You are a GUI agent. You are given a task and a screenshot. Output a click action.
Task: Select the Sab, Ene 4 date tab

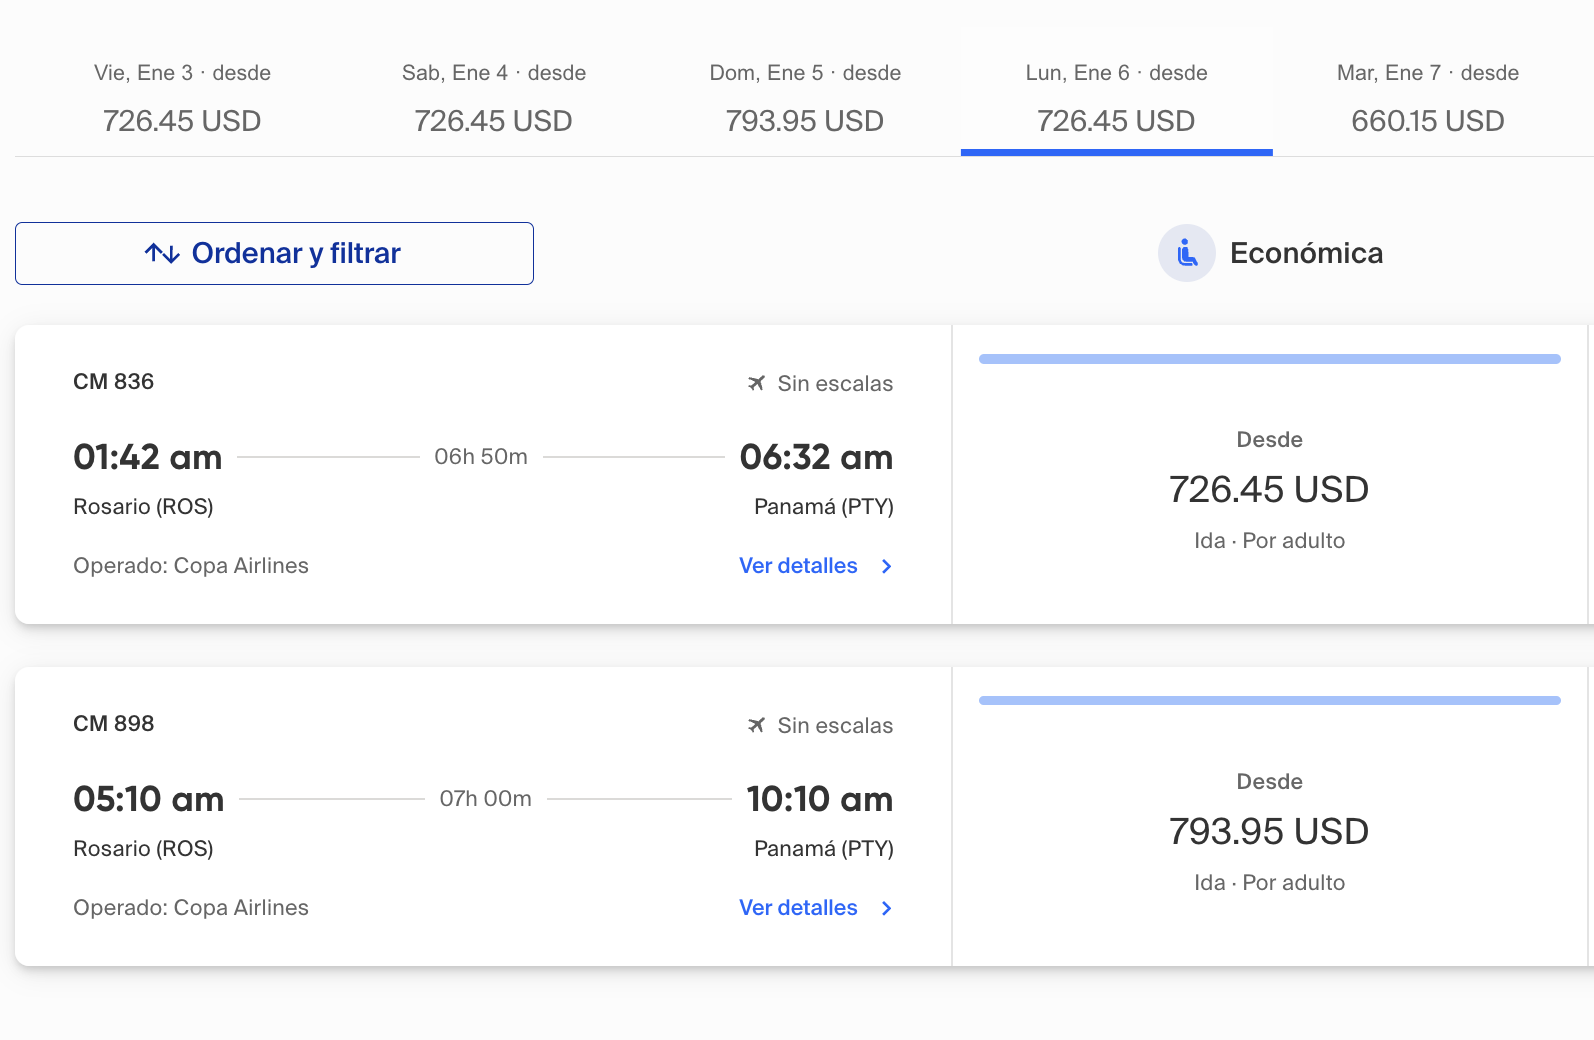coord(493,98)
